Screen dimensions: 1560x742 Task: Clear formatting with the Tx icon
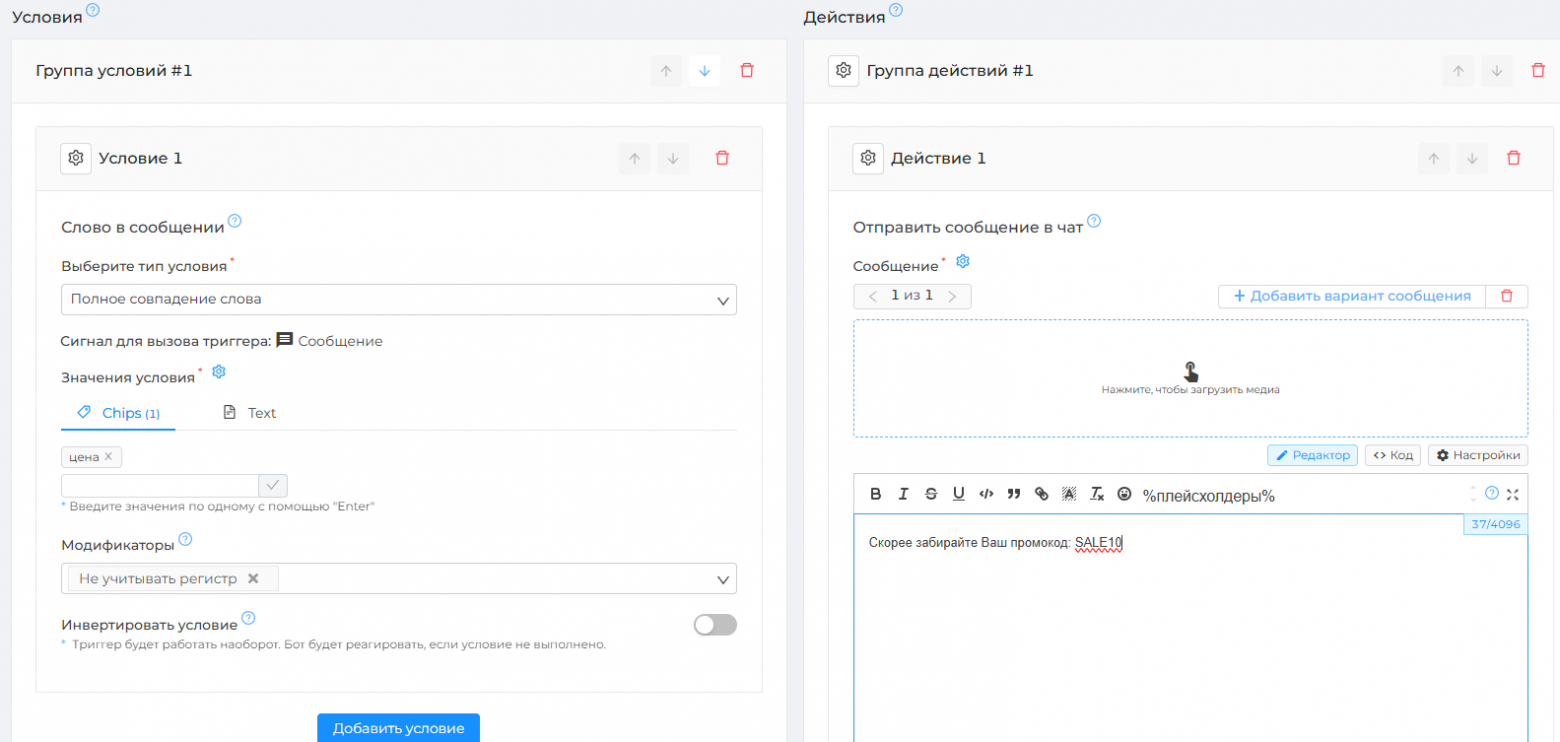coord(1097,493)
